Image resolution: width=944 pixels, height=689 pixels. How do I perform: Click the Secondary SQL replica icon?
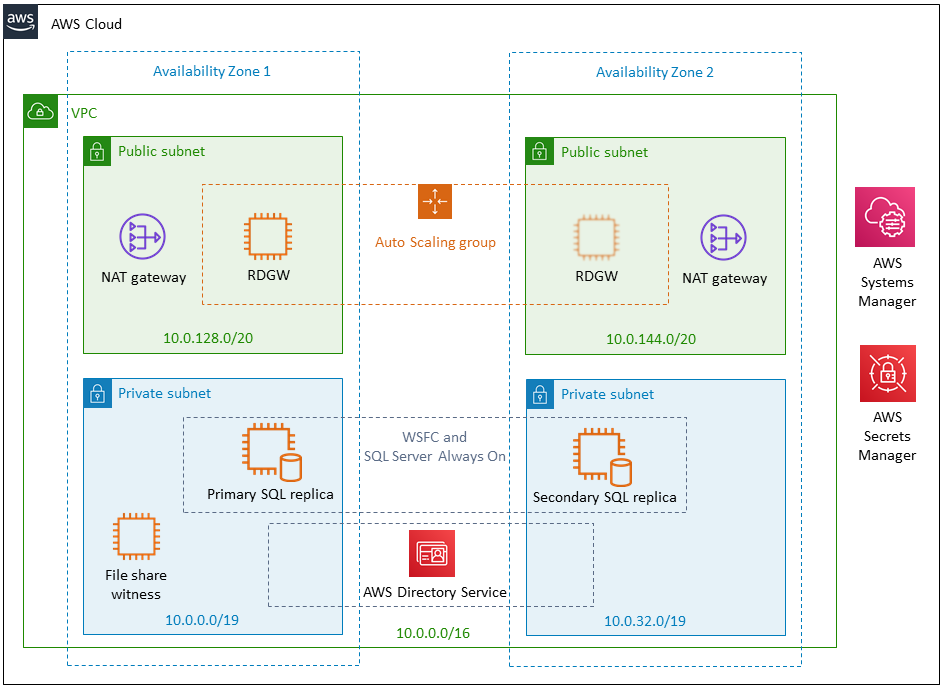603,455
